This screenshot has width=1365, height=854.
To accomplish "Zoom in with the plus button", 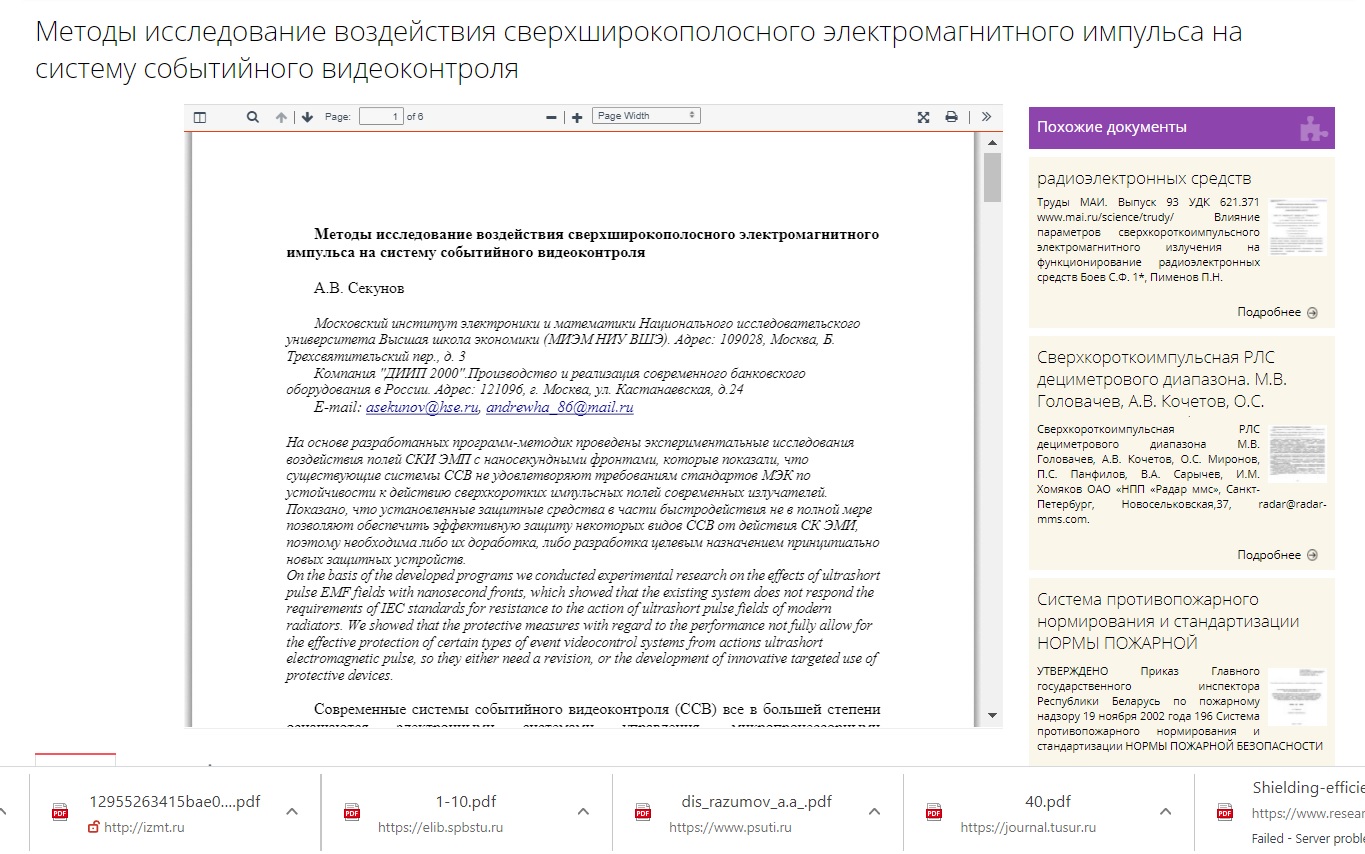I will coord(577,117).
